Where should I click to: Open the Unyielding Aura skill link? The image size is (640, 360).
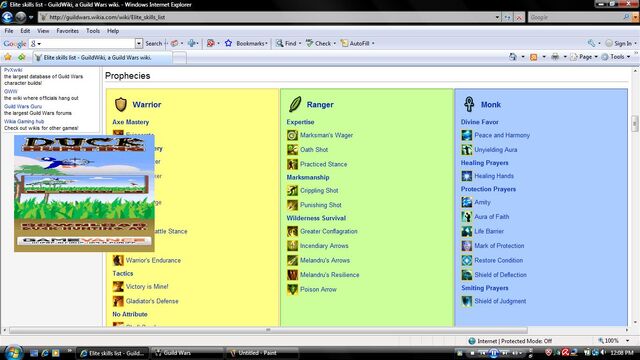[x=496, y=150]
